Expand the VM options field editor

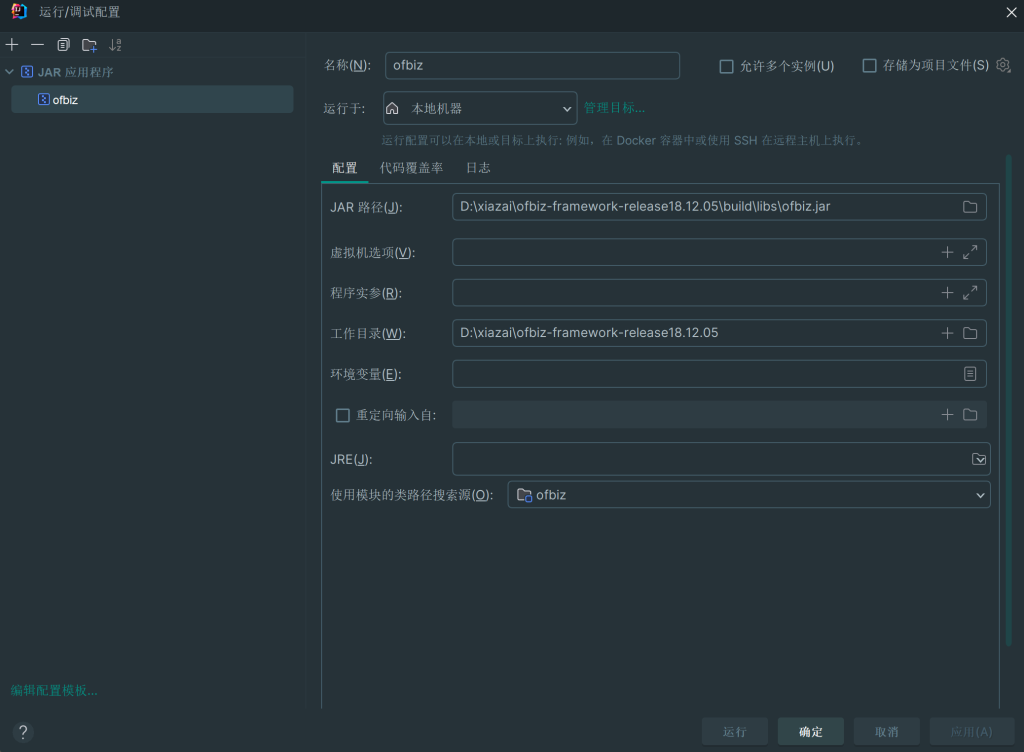(x=969, y=253)
